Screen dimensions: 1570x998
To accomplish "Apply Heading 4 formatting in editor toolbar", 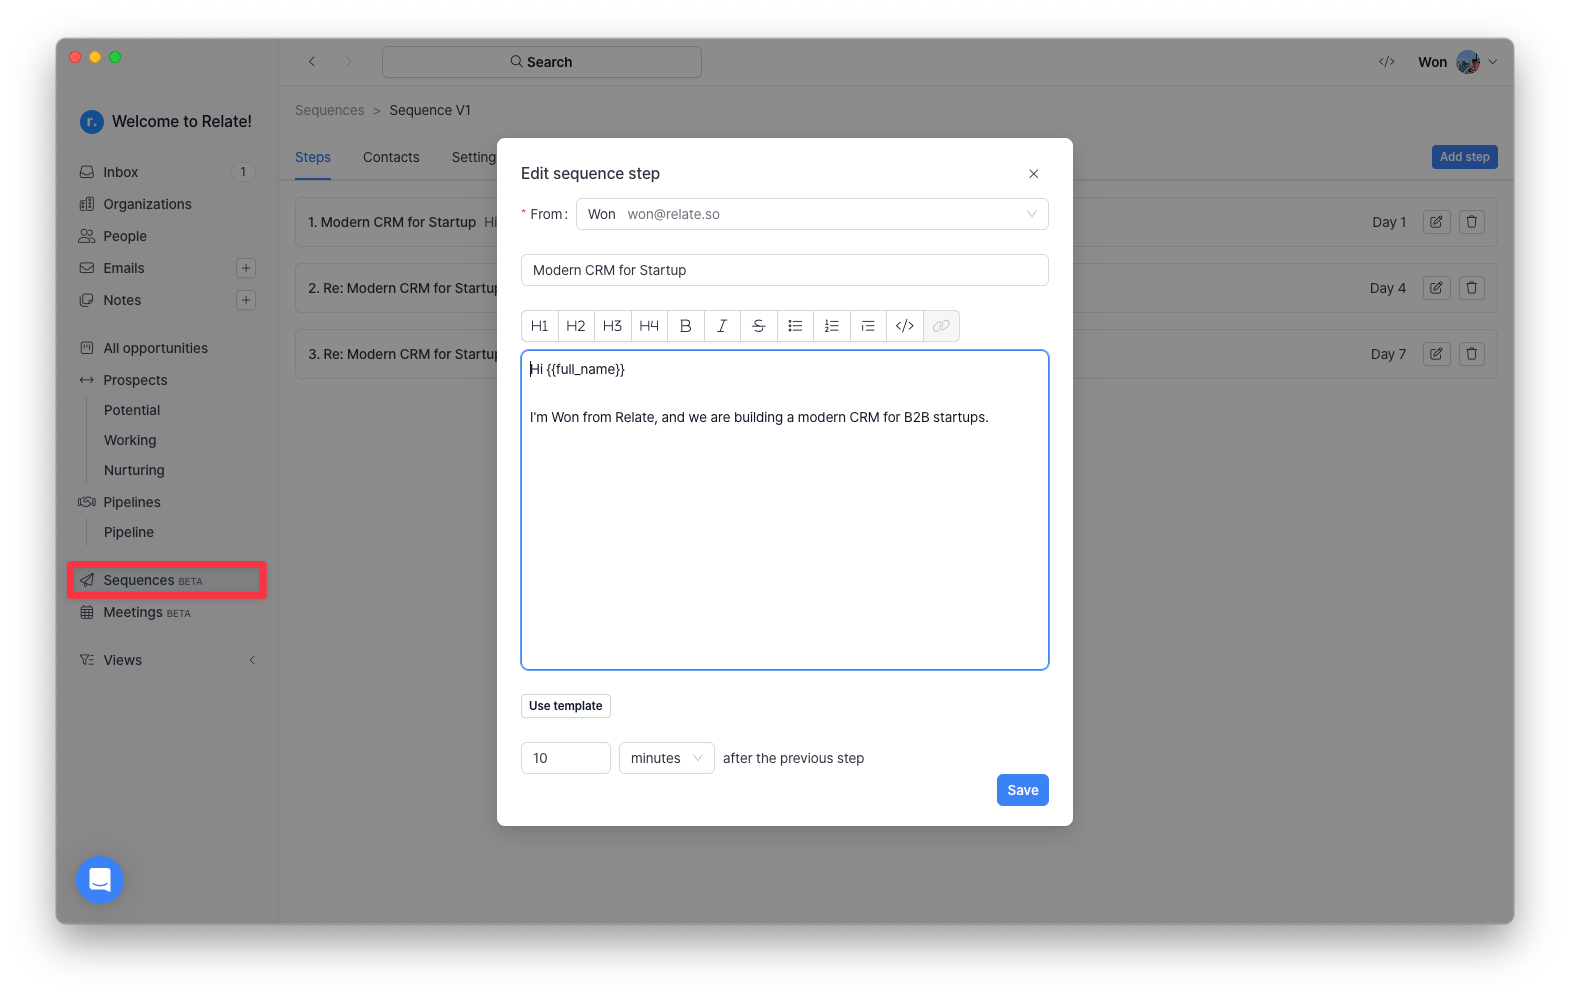I will point(649,326).
